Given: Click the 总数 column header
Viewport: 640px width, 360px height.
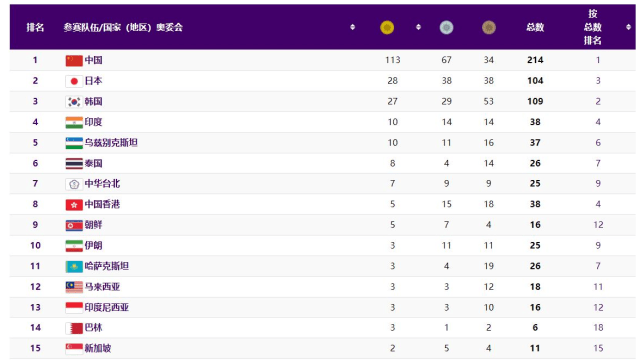Looking at the screenshot, I should point(535,27).
